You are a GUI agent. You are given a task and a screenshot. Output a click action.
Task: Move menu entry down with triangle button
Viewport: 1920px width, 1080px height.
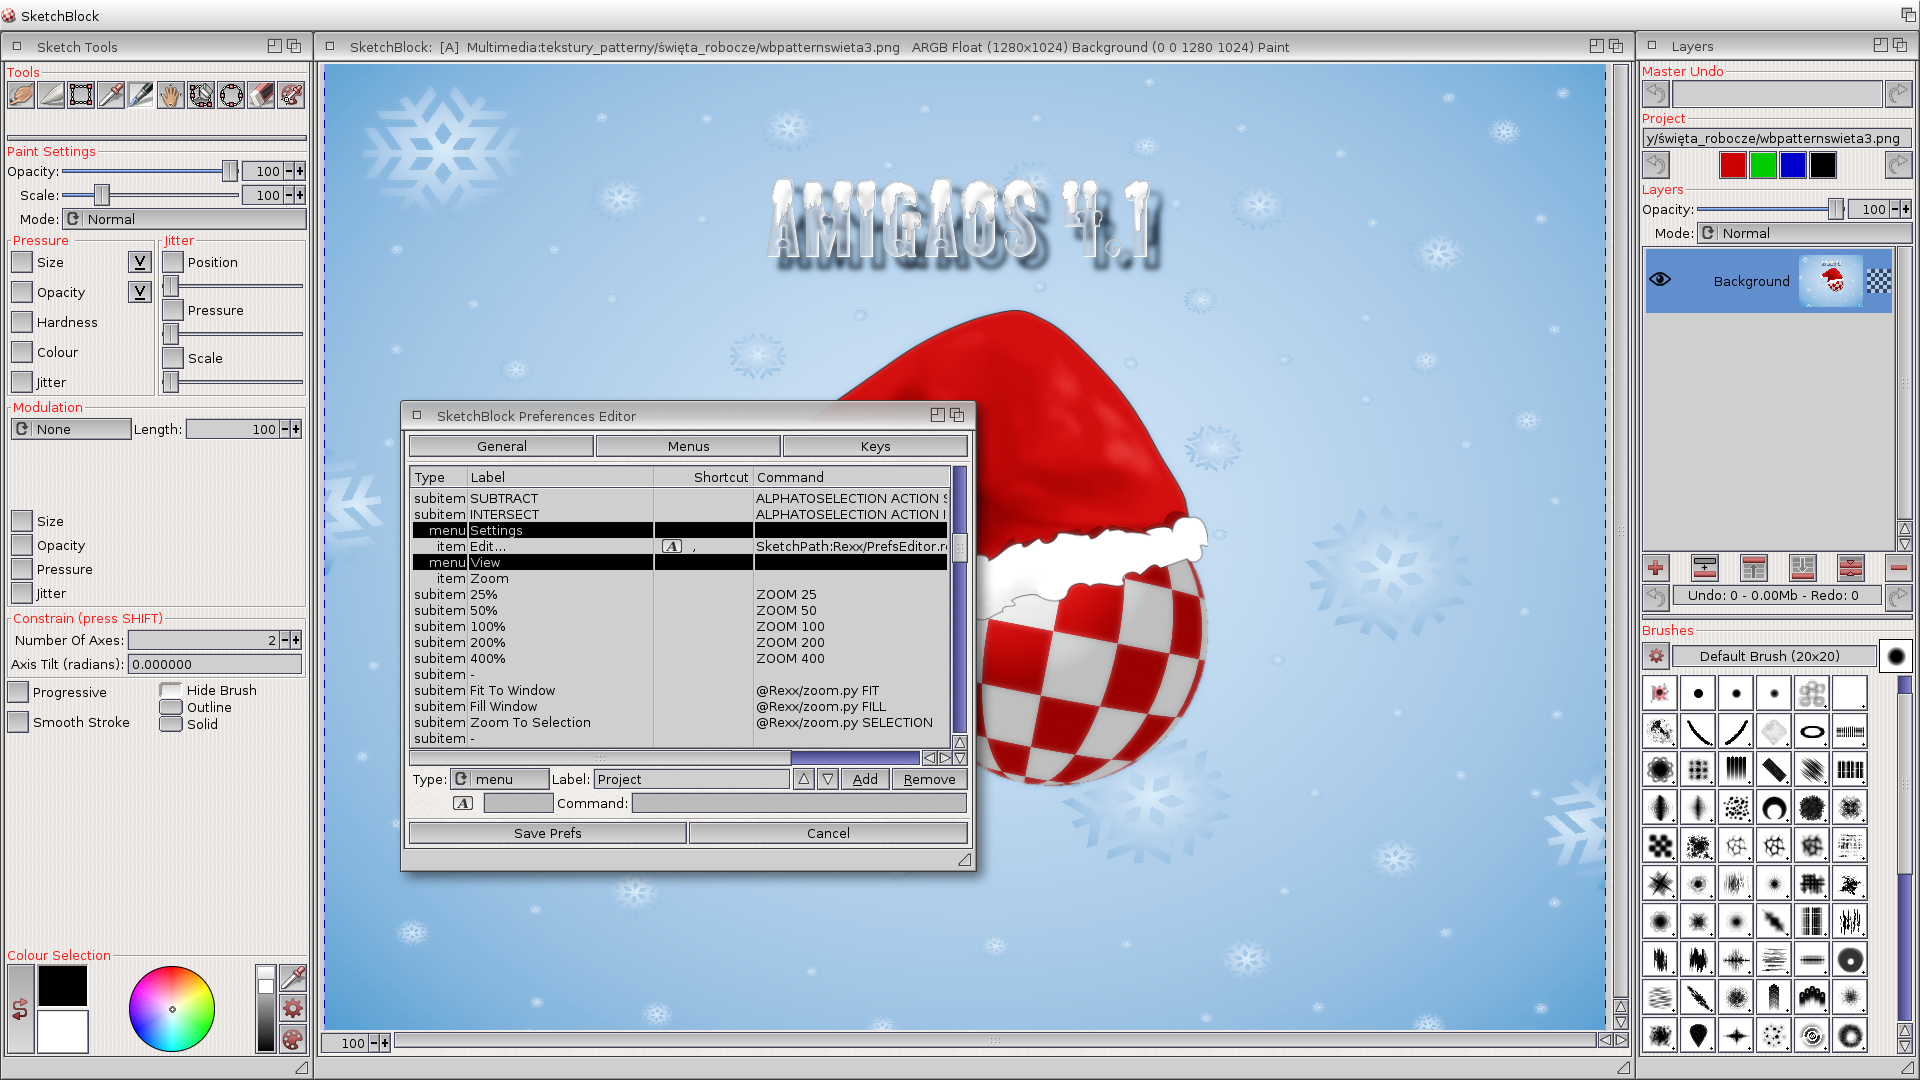tap(828, 779)
